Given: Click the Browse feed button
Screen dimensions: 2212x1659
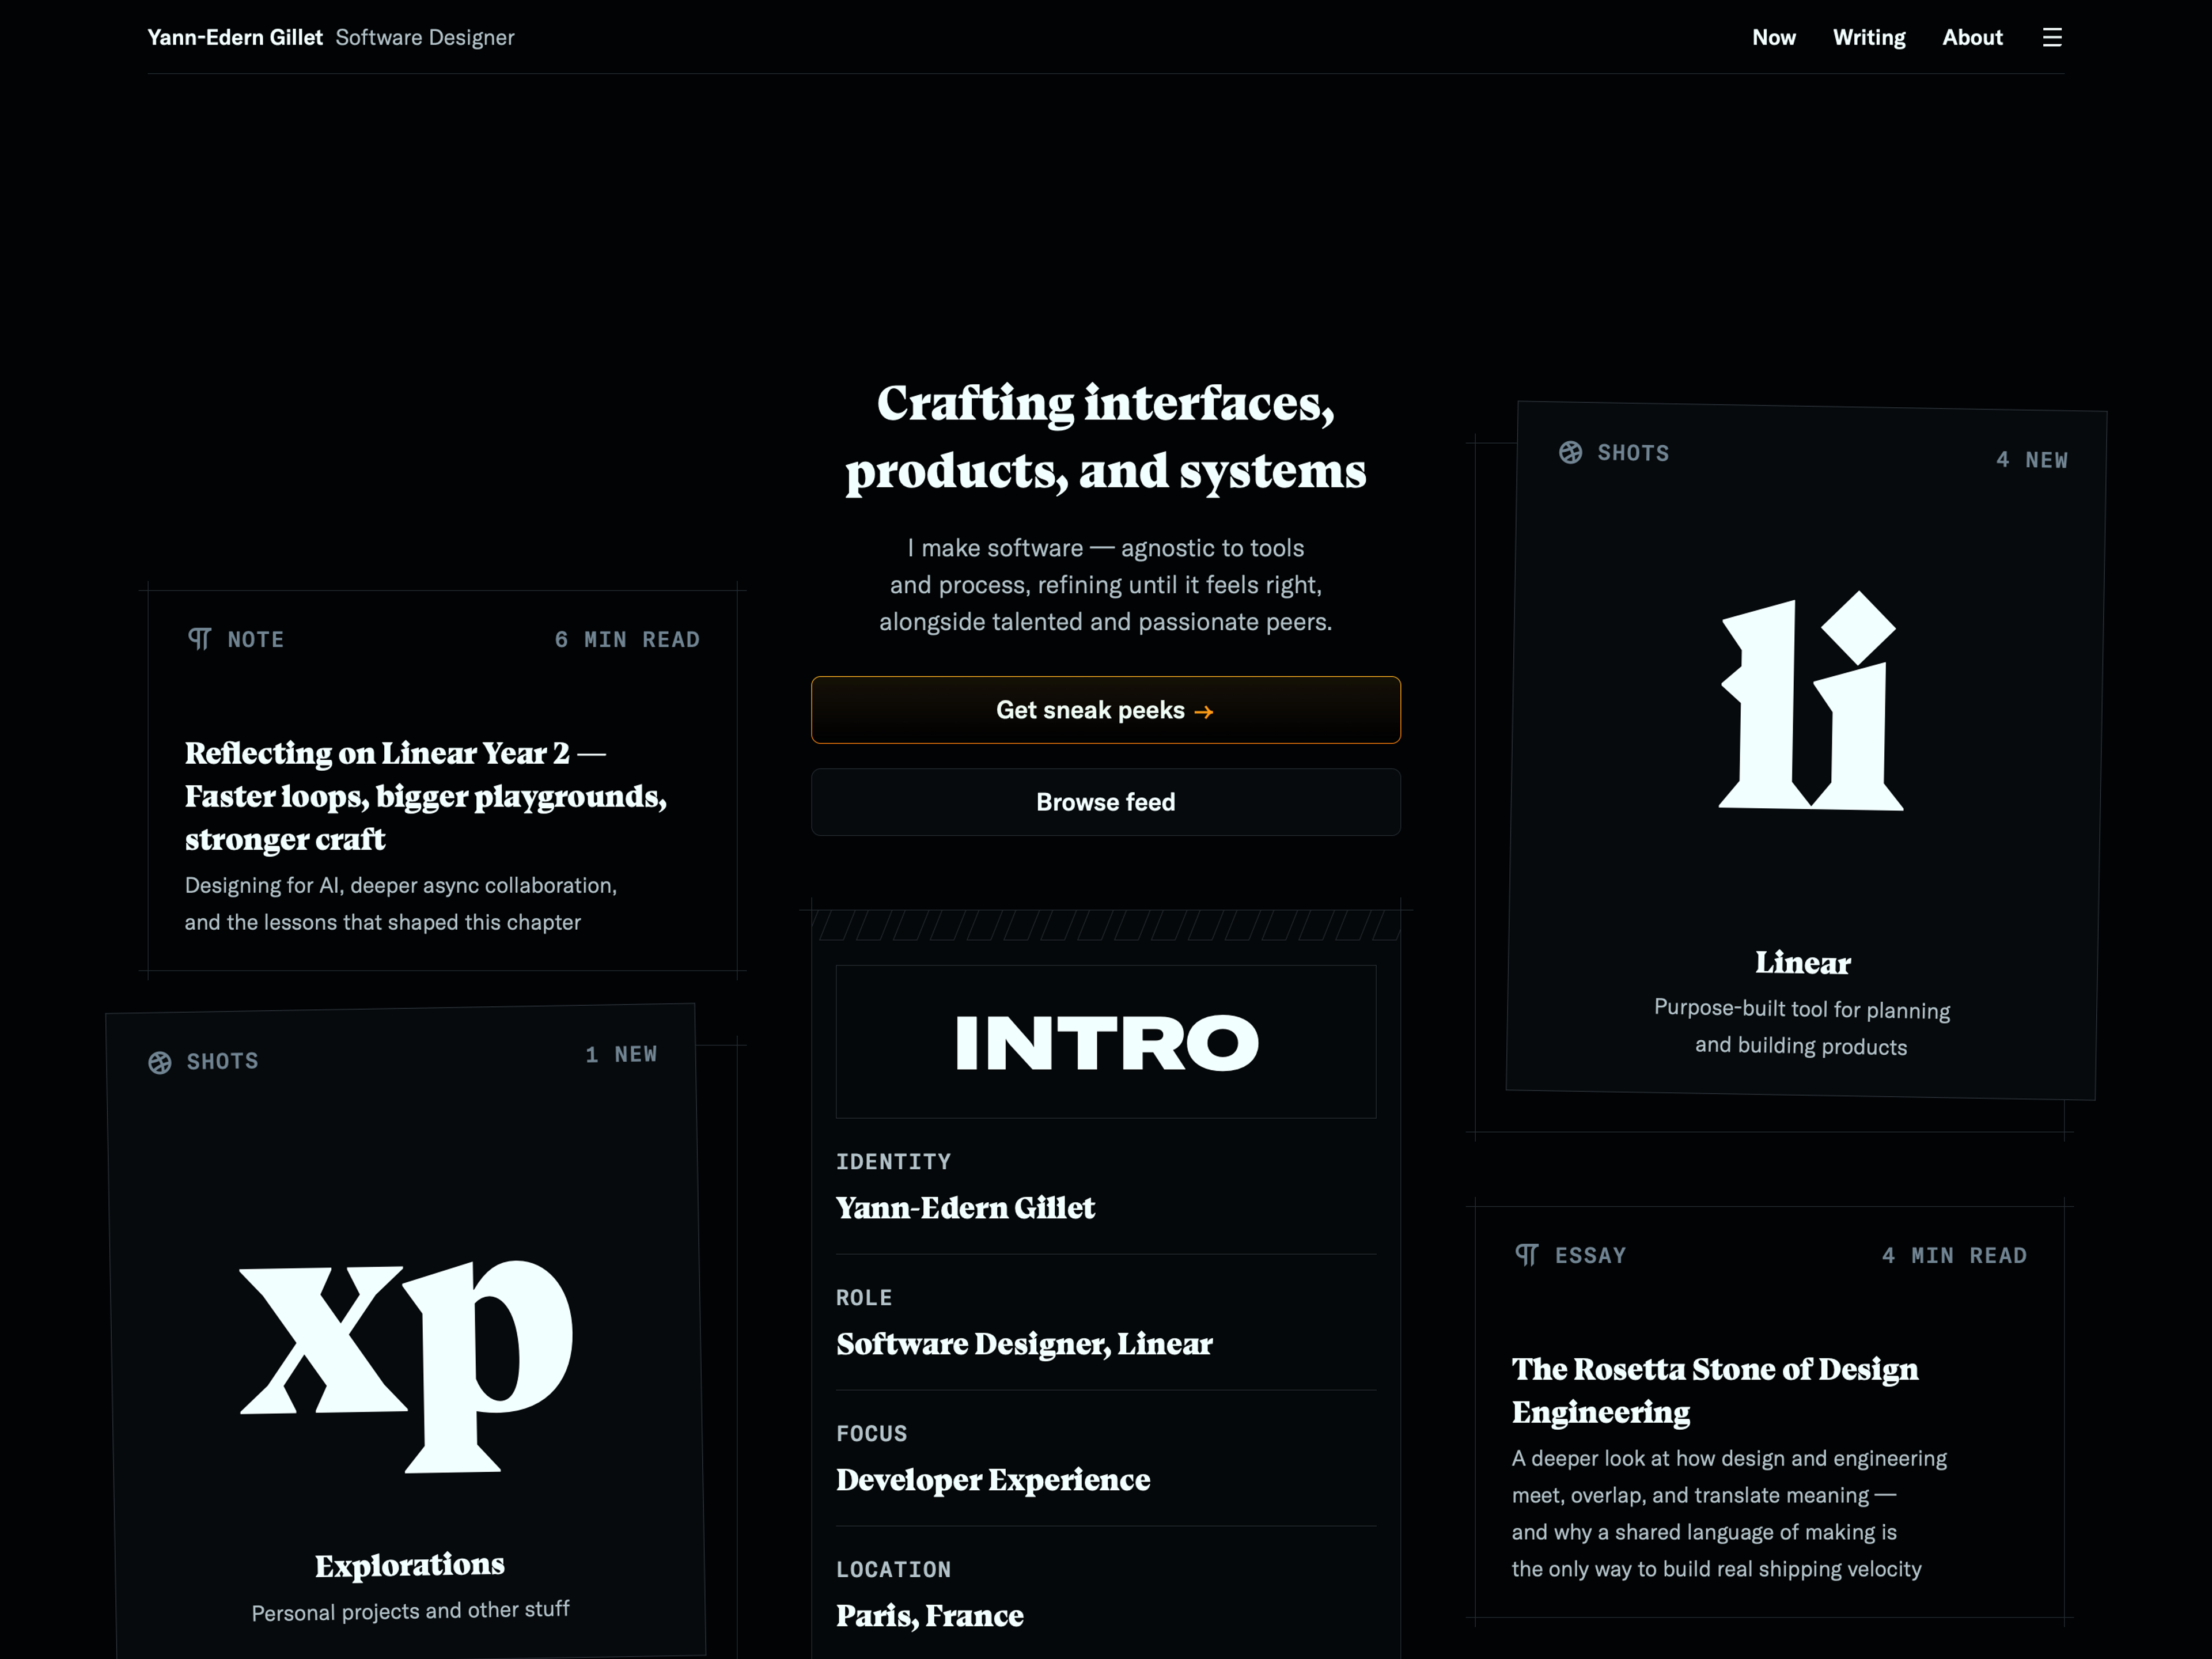Looking at the screenshot, I should click(x=1106, y=802).
